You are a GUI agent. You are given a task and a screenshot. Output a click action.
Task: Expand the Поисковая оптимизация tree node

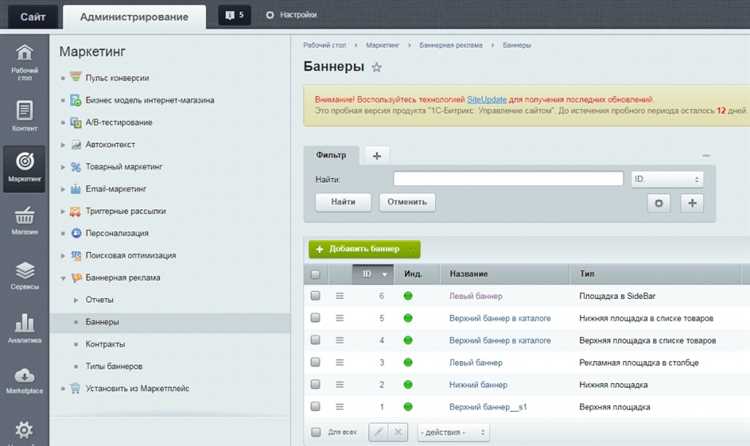coord(63,256)
